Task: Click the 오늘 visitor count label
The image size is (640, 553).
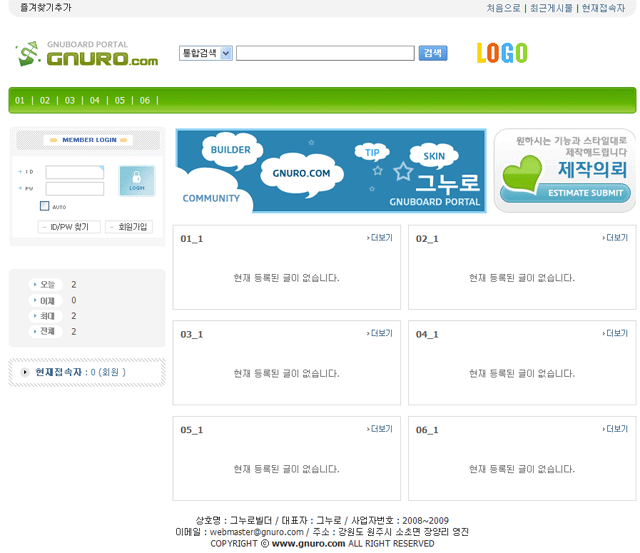Action: coord(45,284)
